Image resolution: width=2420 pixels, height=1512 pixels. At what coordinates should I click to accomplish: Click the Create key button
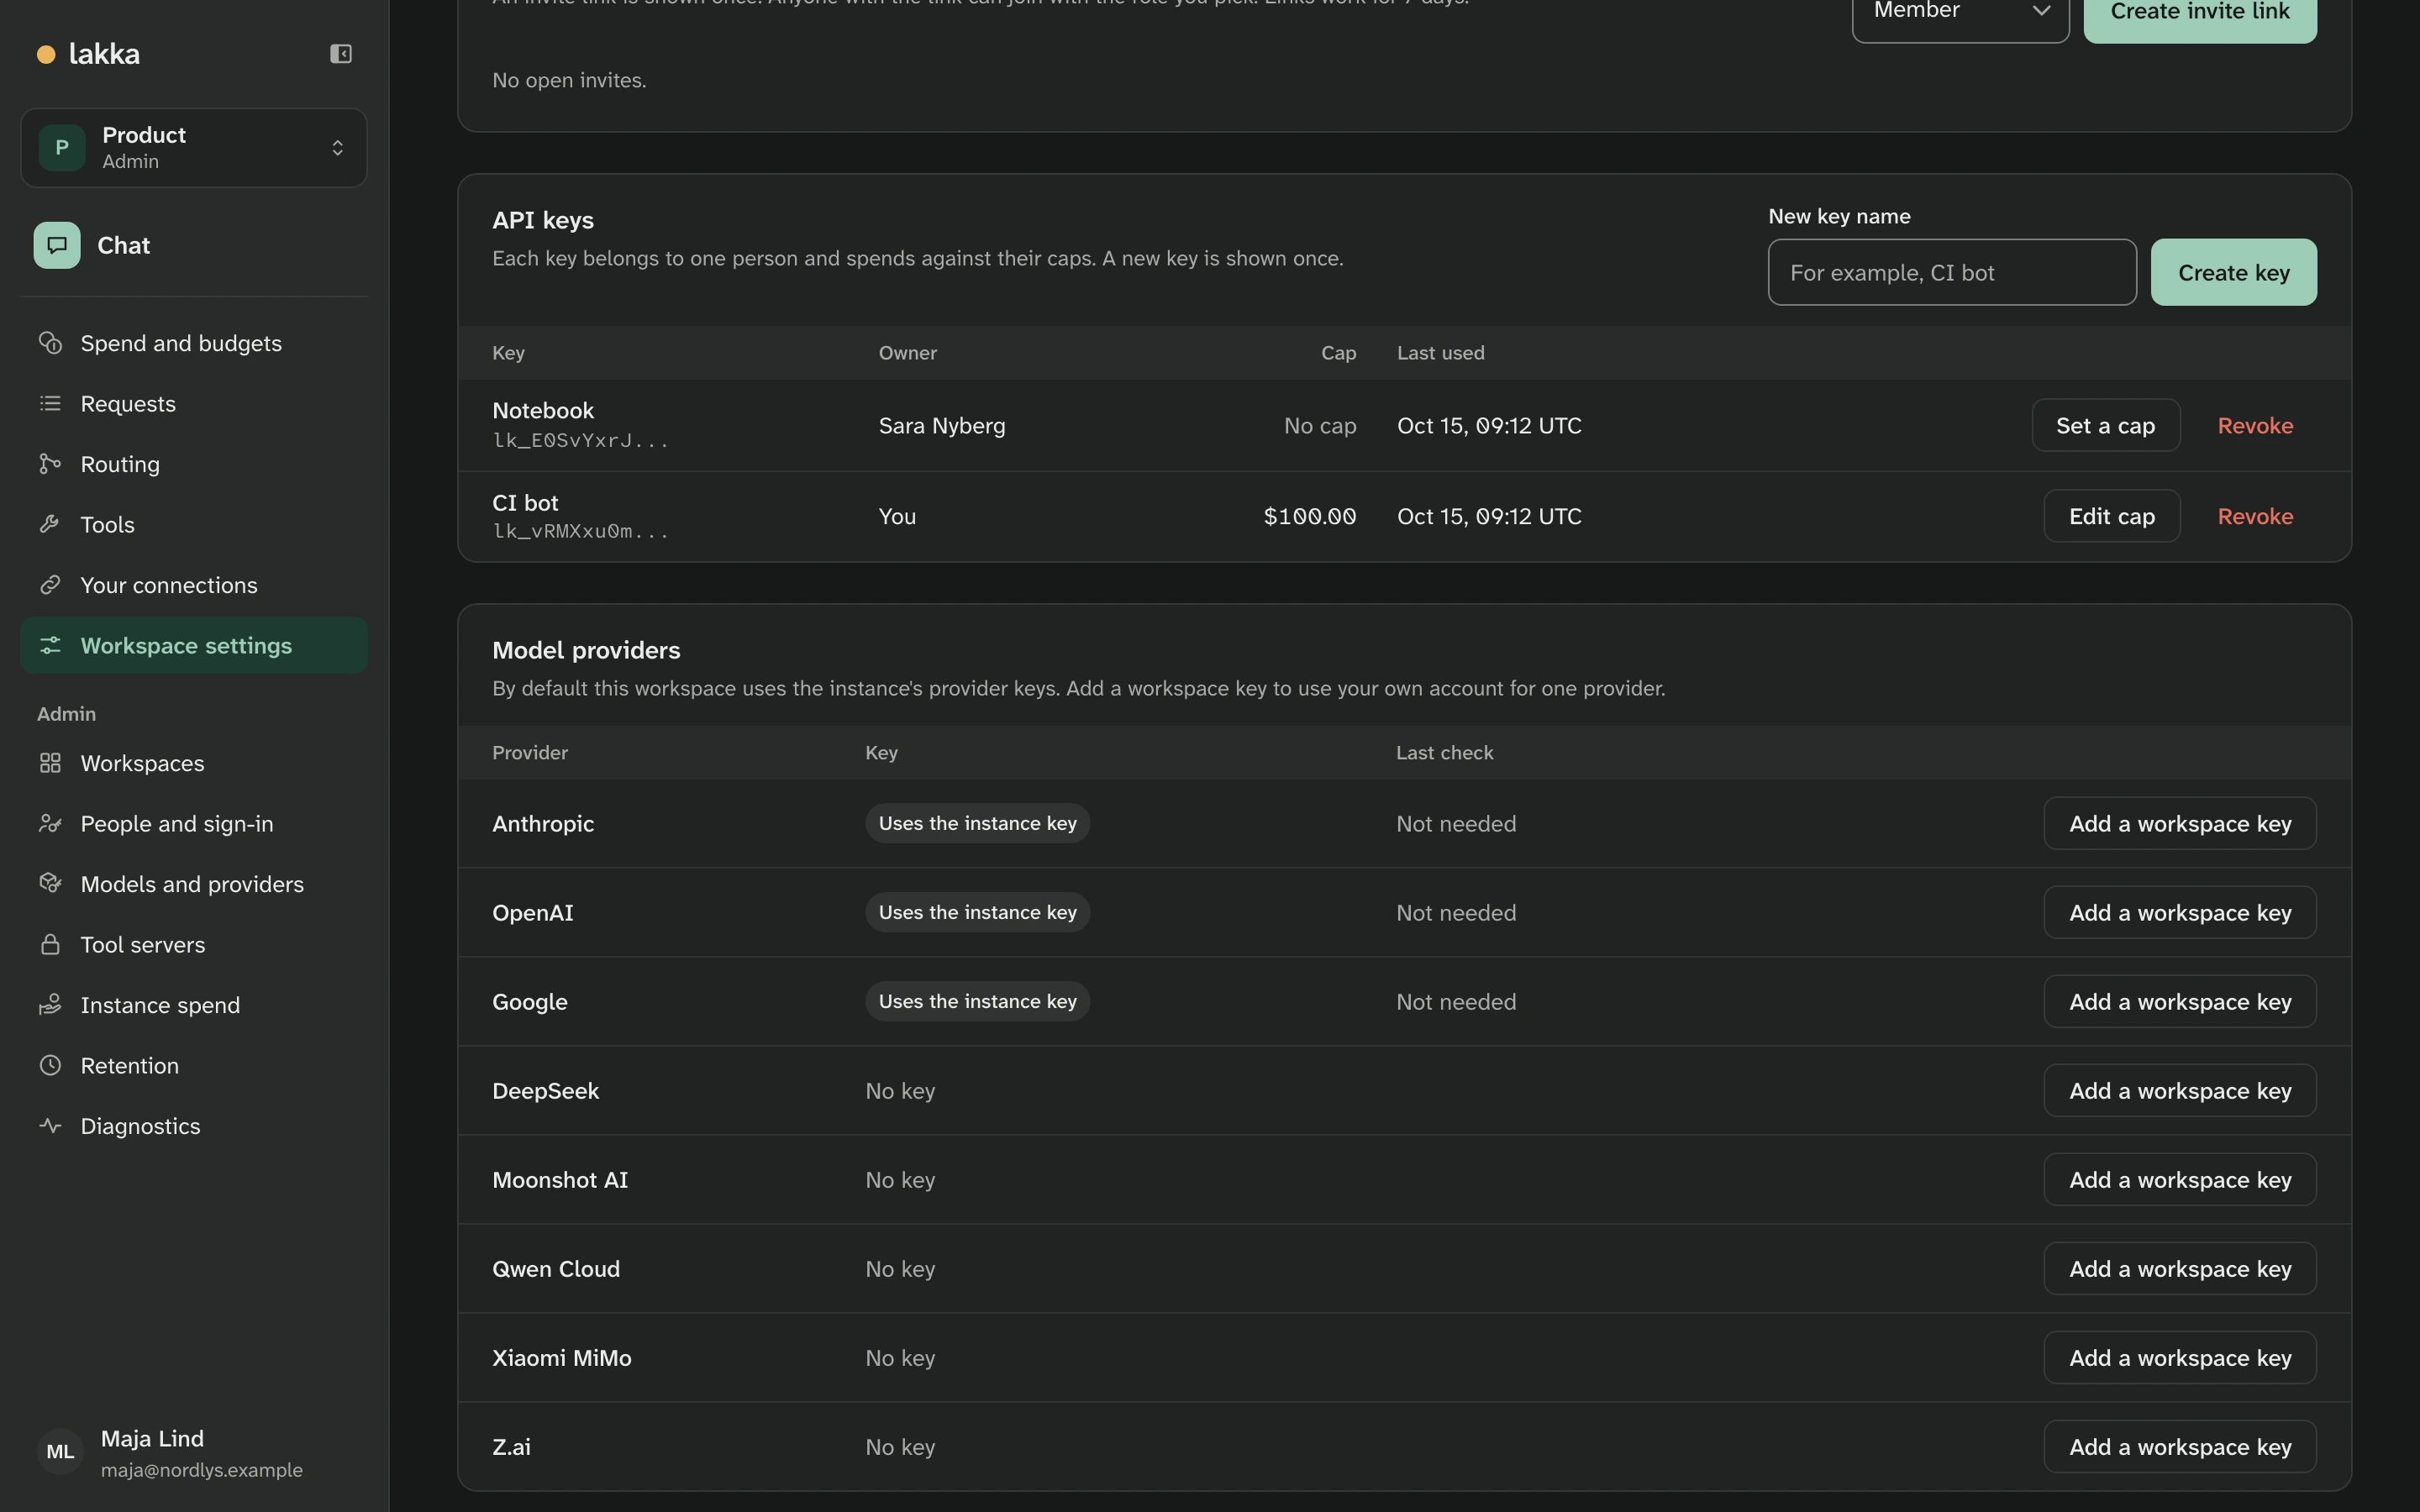[2233, 272]
